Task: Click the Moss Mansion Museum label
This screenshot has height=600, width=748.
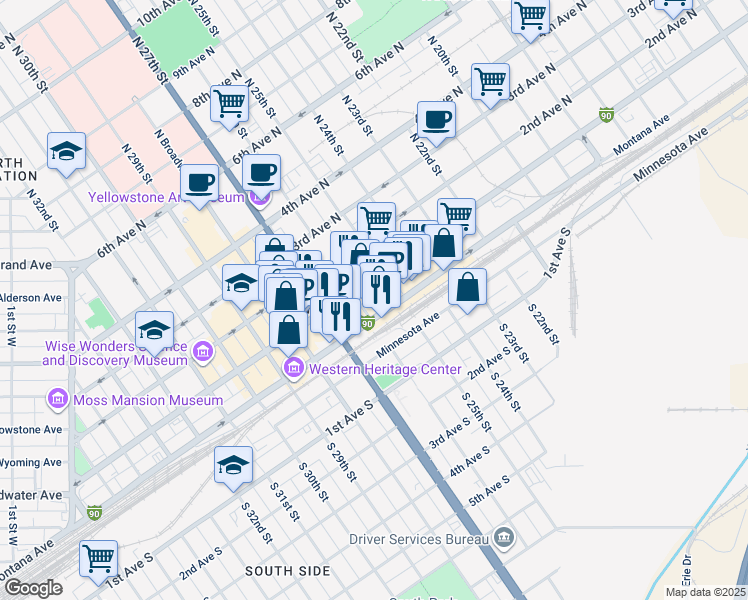Action: click(148, 400)
